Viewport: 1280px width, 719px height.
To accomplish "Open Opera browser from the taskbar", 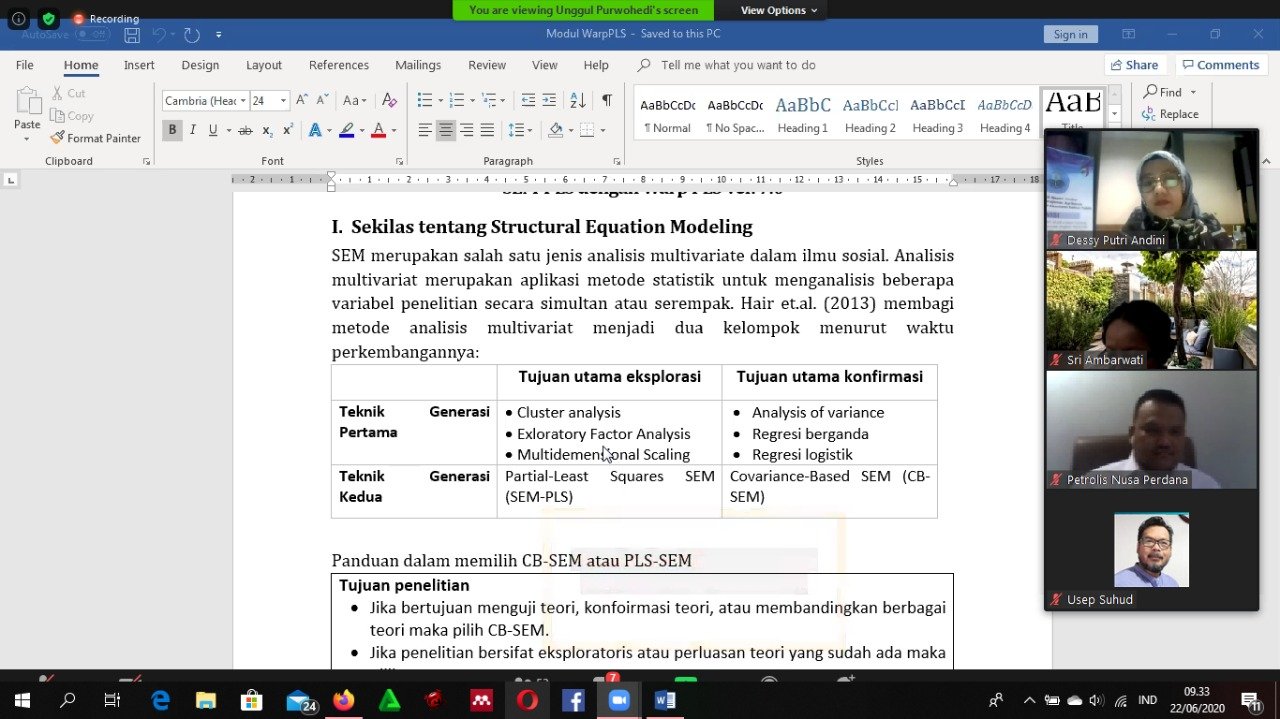I will point(527,700).
